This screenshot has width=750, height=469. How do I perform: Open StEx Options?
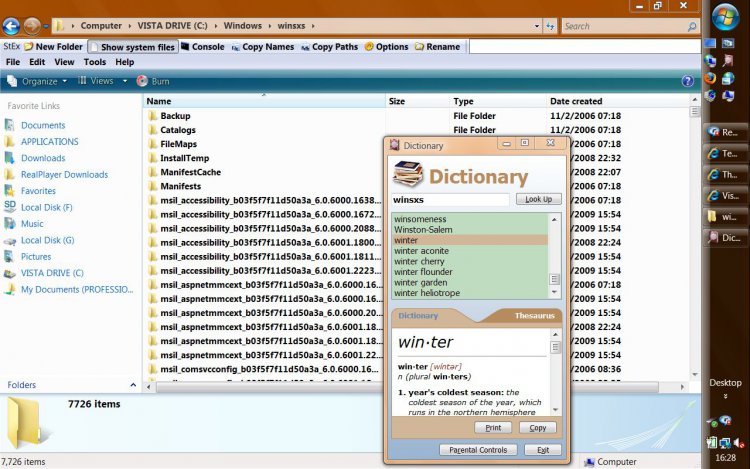tap(386, 46)
